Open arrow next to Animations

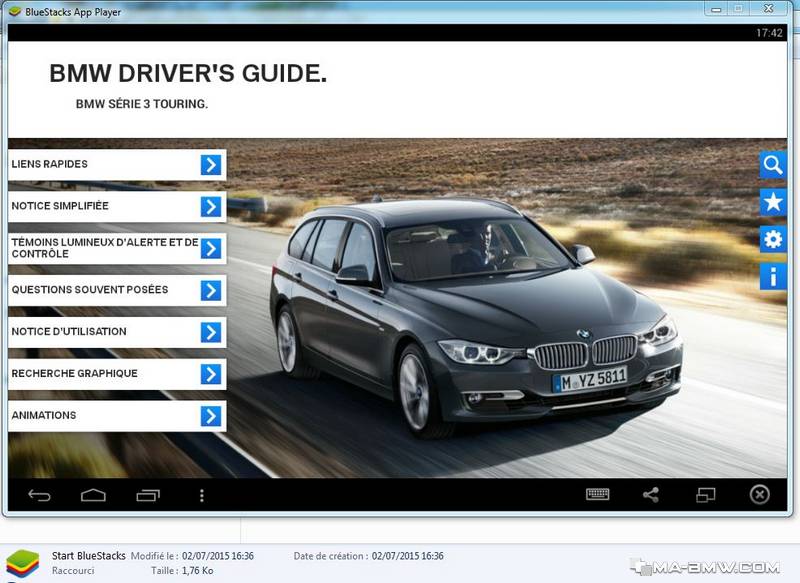[x=211, y=416]
